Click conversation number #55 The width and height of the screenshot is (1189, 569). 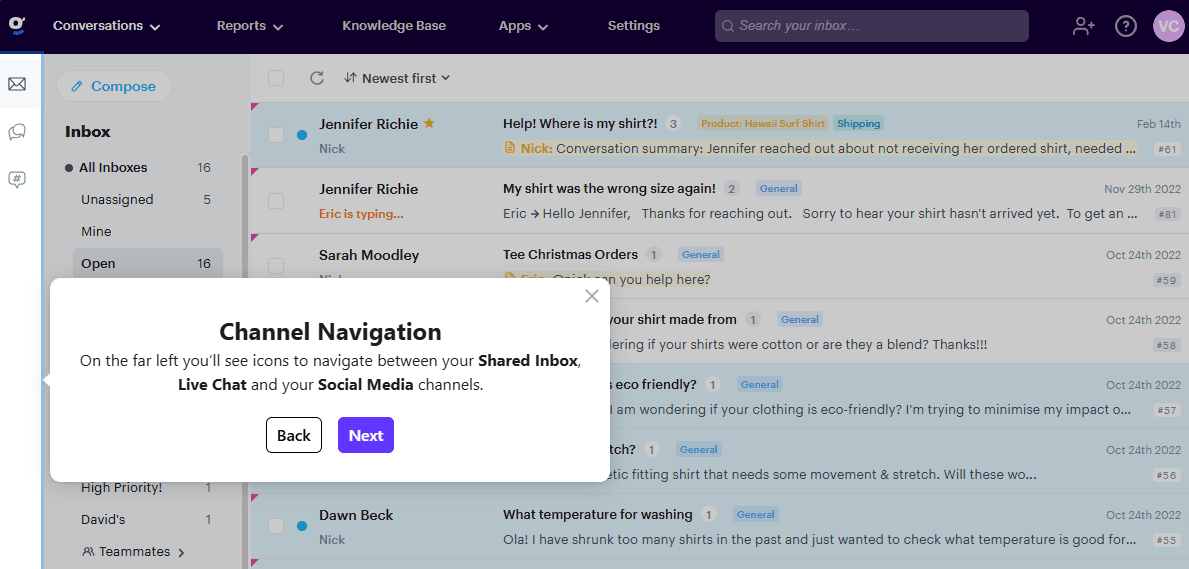[x=1168, y=540]
